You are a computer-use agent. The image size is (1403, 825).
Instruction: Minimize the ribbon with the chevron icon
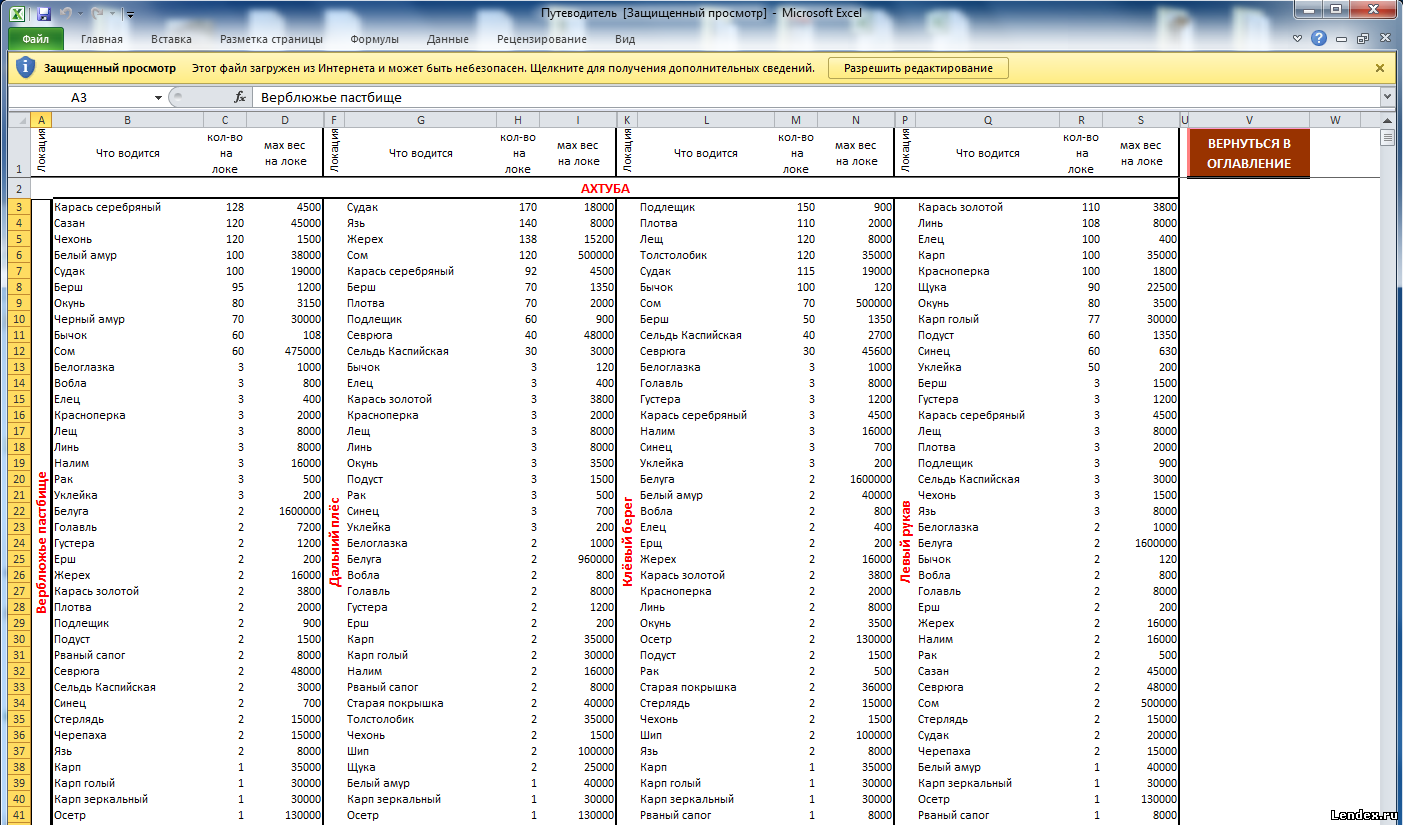click(x=1298, y=39)
